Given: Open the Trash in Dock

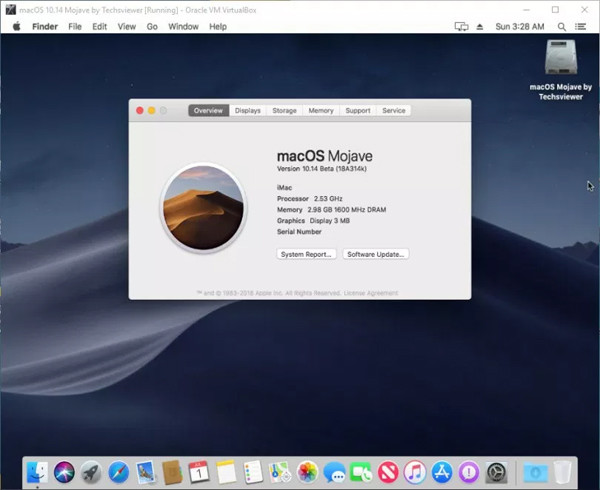Looking at the screenshot, I should click(x=562, y=472).
